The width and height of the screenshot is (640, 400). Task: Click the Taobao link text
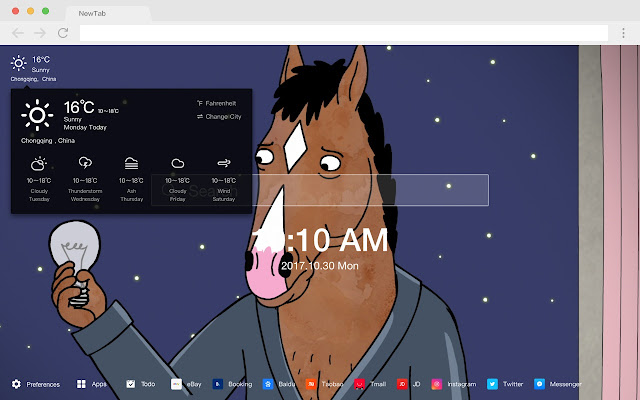332,384
